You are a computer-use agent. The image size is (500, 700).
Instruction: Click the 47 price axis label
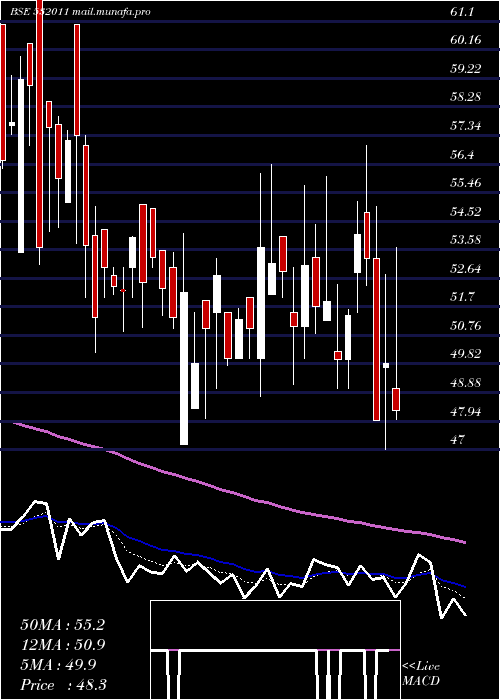coord(457,440)
